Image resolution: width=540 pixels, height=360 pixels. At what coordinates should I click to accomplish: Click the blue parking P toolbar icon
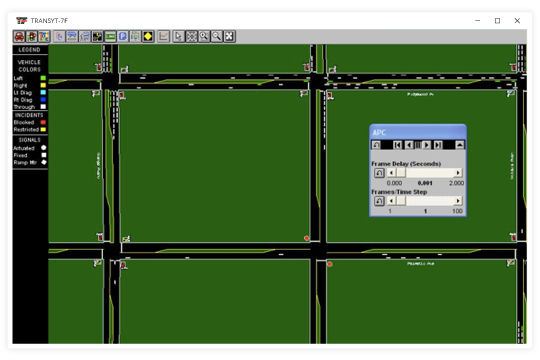click(x=123, y=37)
